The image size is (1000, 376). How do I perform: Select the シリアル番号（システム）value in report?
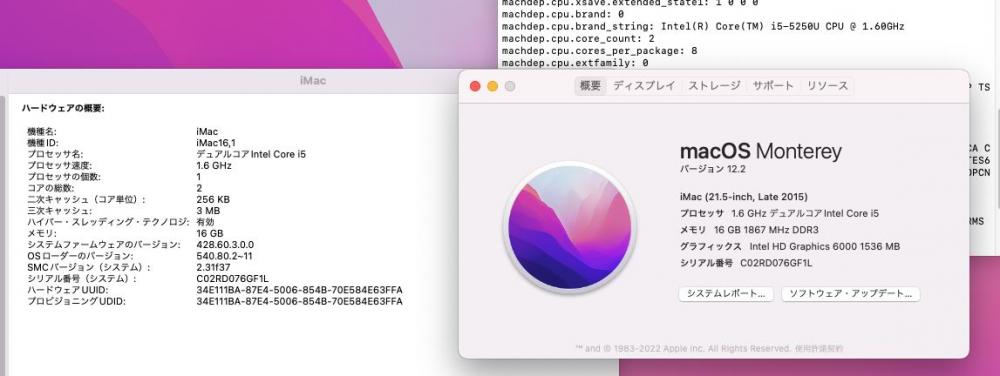pyautogui.click(x=233, y=279)
